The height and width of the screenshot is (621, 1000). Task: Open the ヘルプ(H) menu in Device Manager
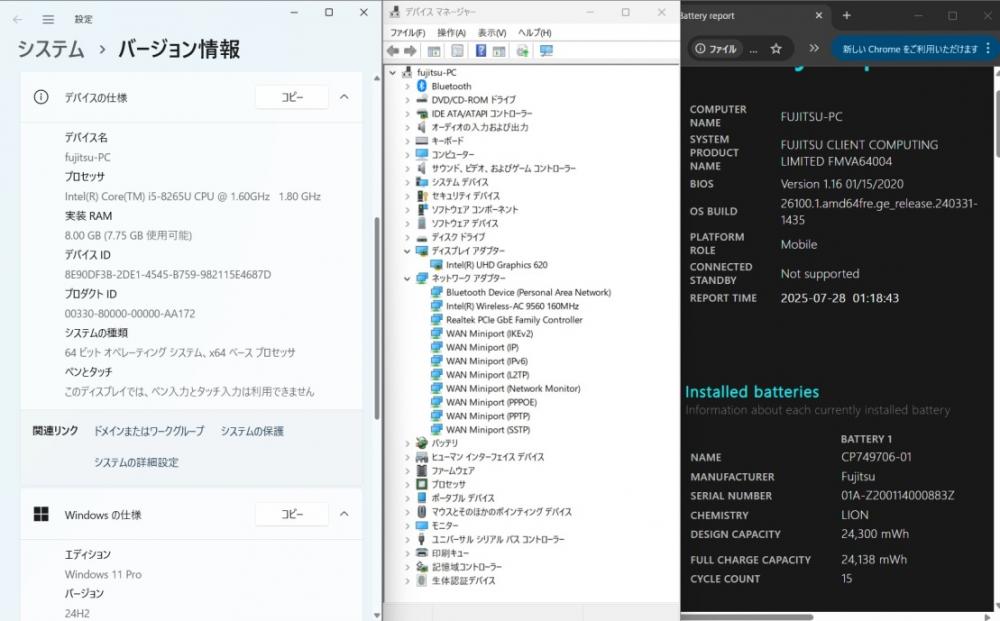[x=535, y=33]
